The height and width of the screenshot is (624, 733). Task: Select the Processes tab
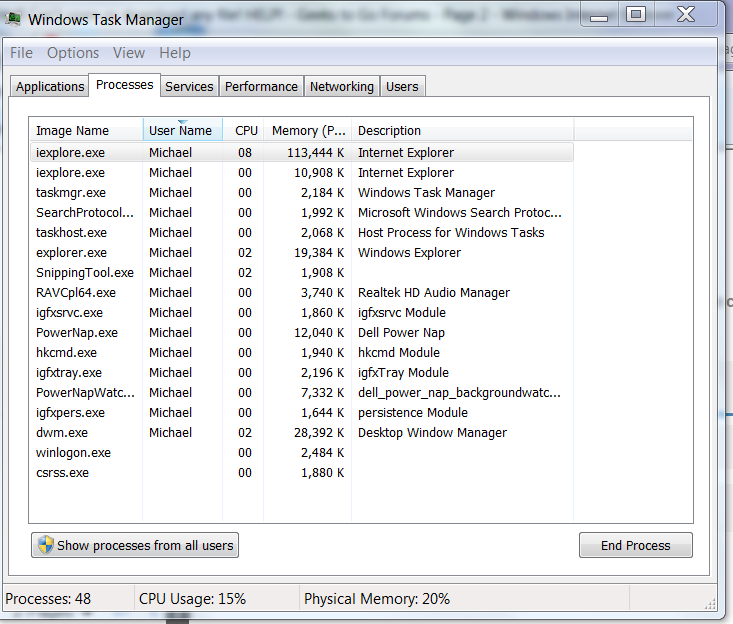(125, 85)
